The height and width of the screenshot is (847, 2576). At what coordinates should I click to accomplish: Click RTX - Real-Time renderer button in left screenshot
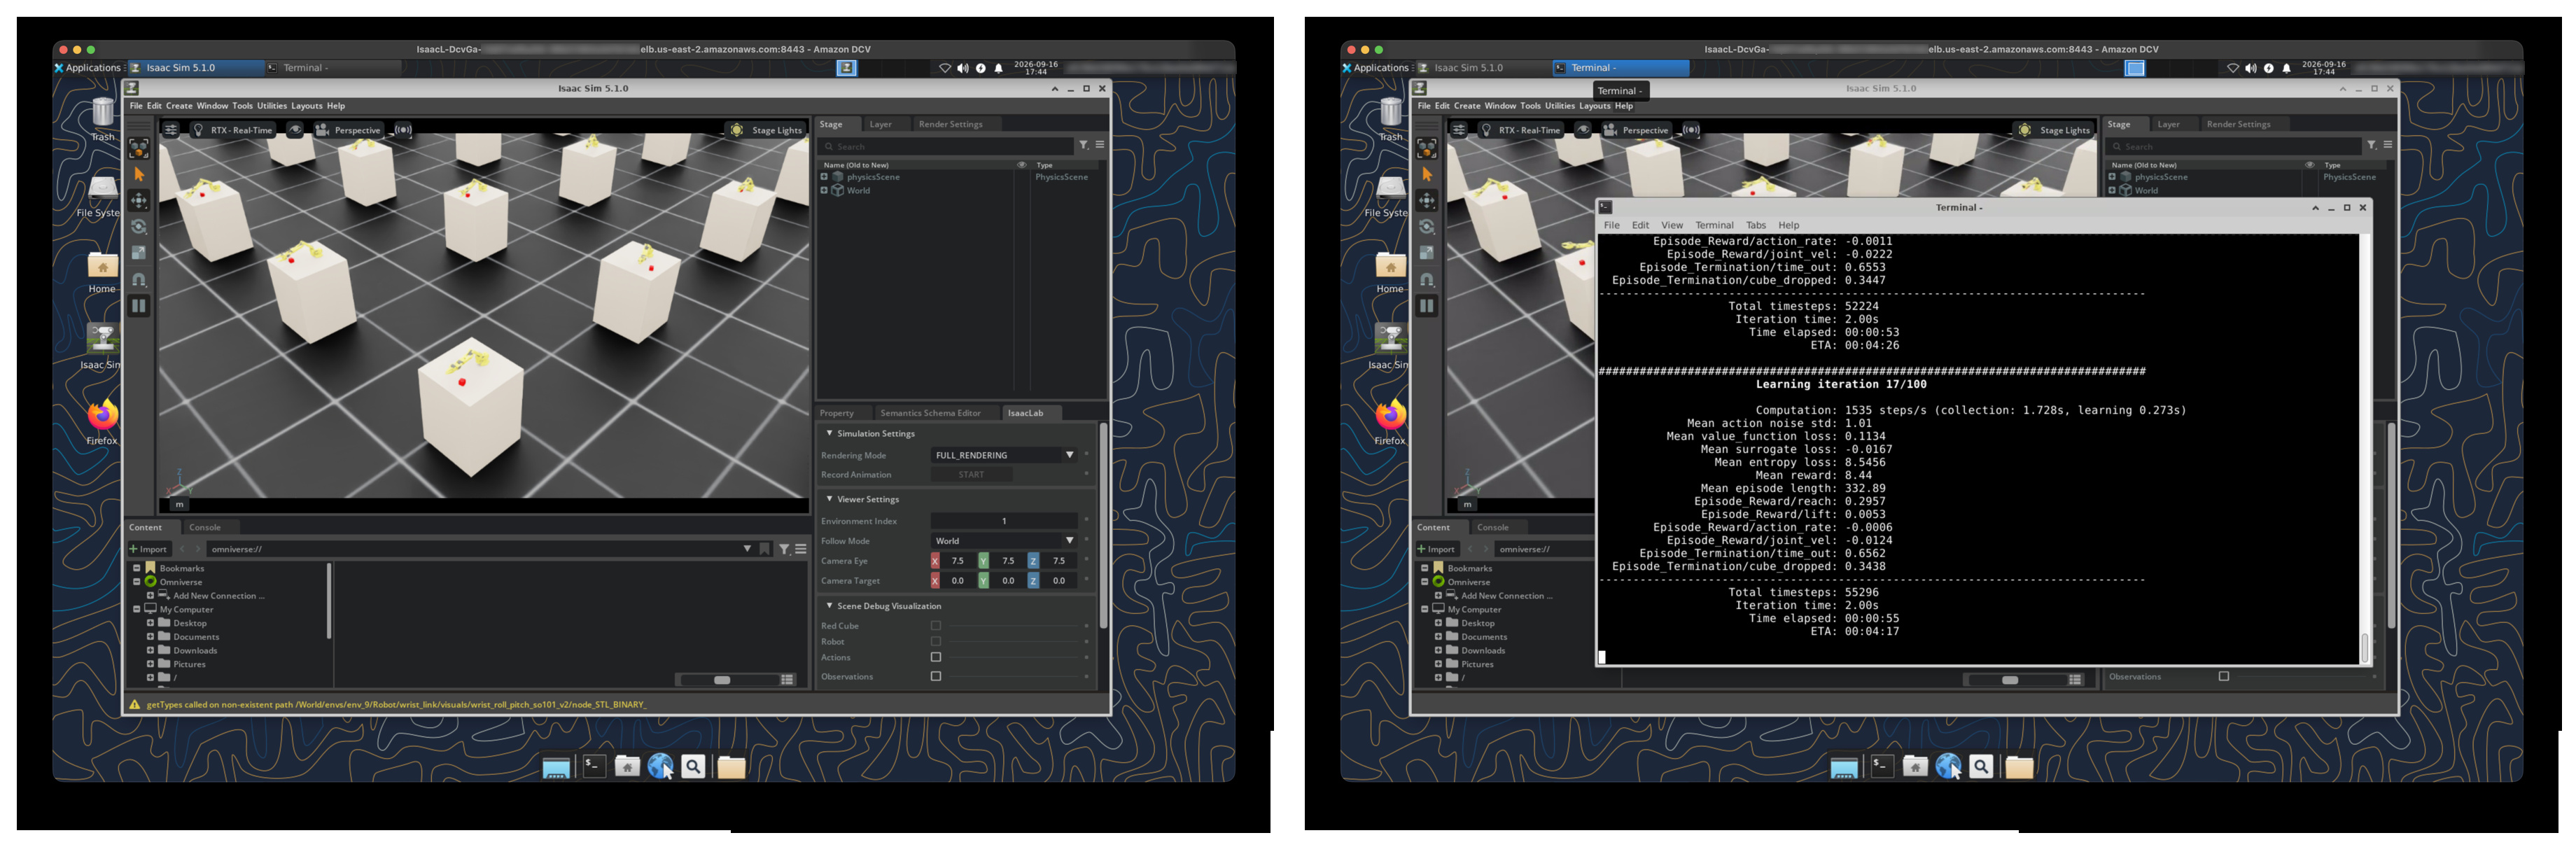pyautogui.click(x=232, y=130)
